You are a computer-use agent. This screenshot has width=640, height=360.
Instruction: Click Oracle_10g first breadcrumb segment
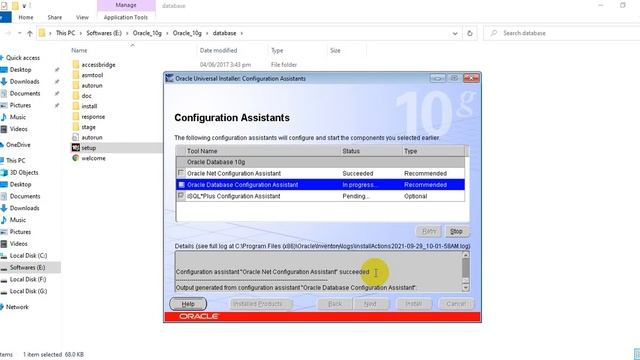click(147, 33)
